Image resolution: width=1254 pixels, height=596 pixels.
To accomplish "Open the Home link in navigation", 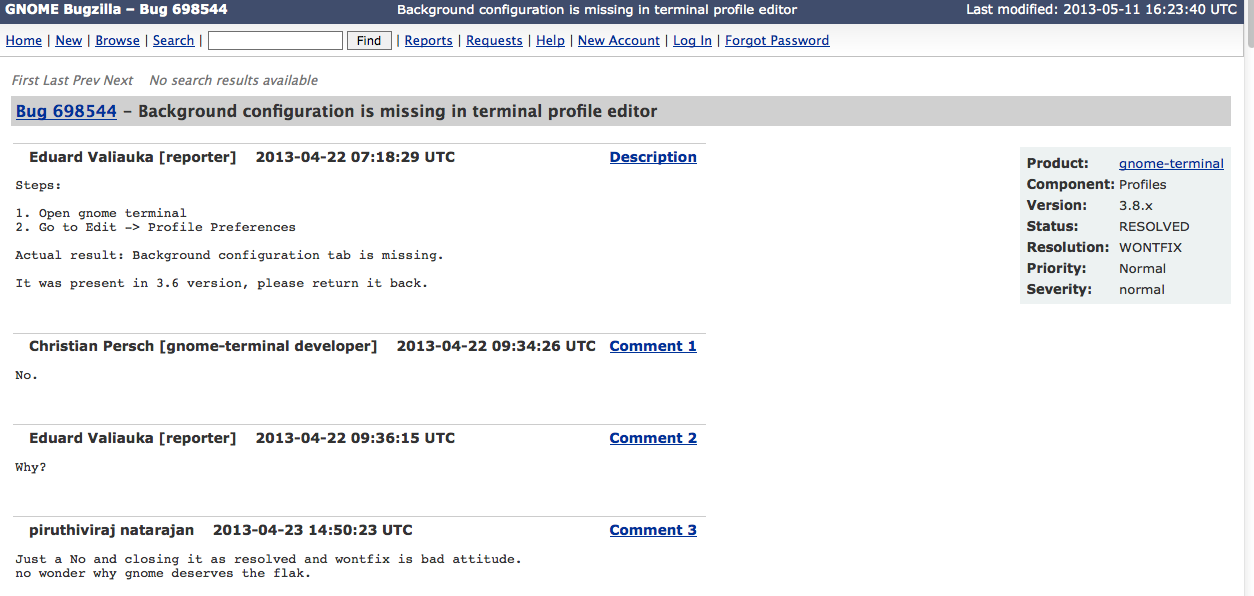I will [x=24, y=41].
